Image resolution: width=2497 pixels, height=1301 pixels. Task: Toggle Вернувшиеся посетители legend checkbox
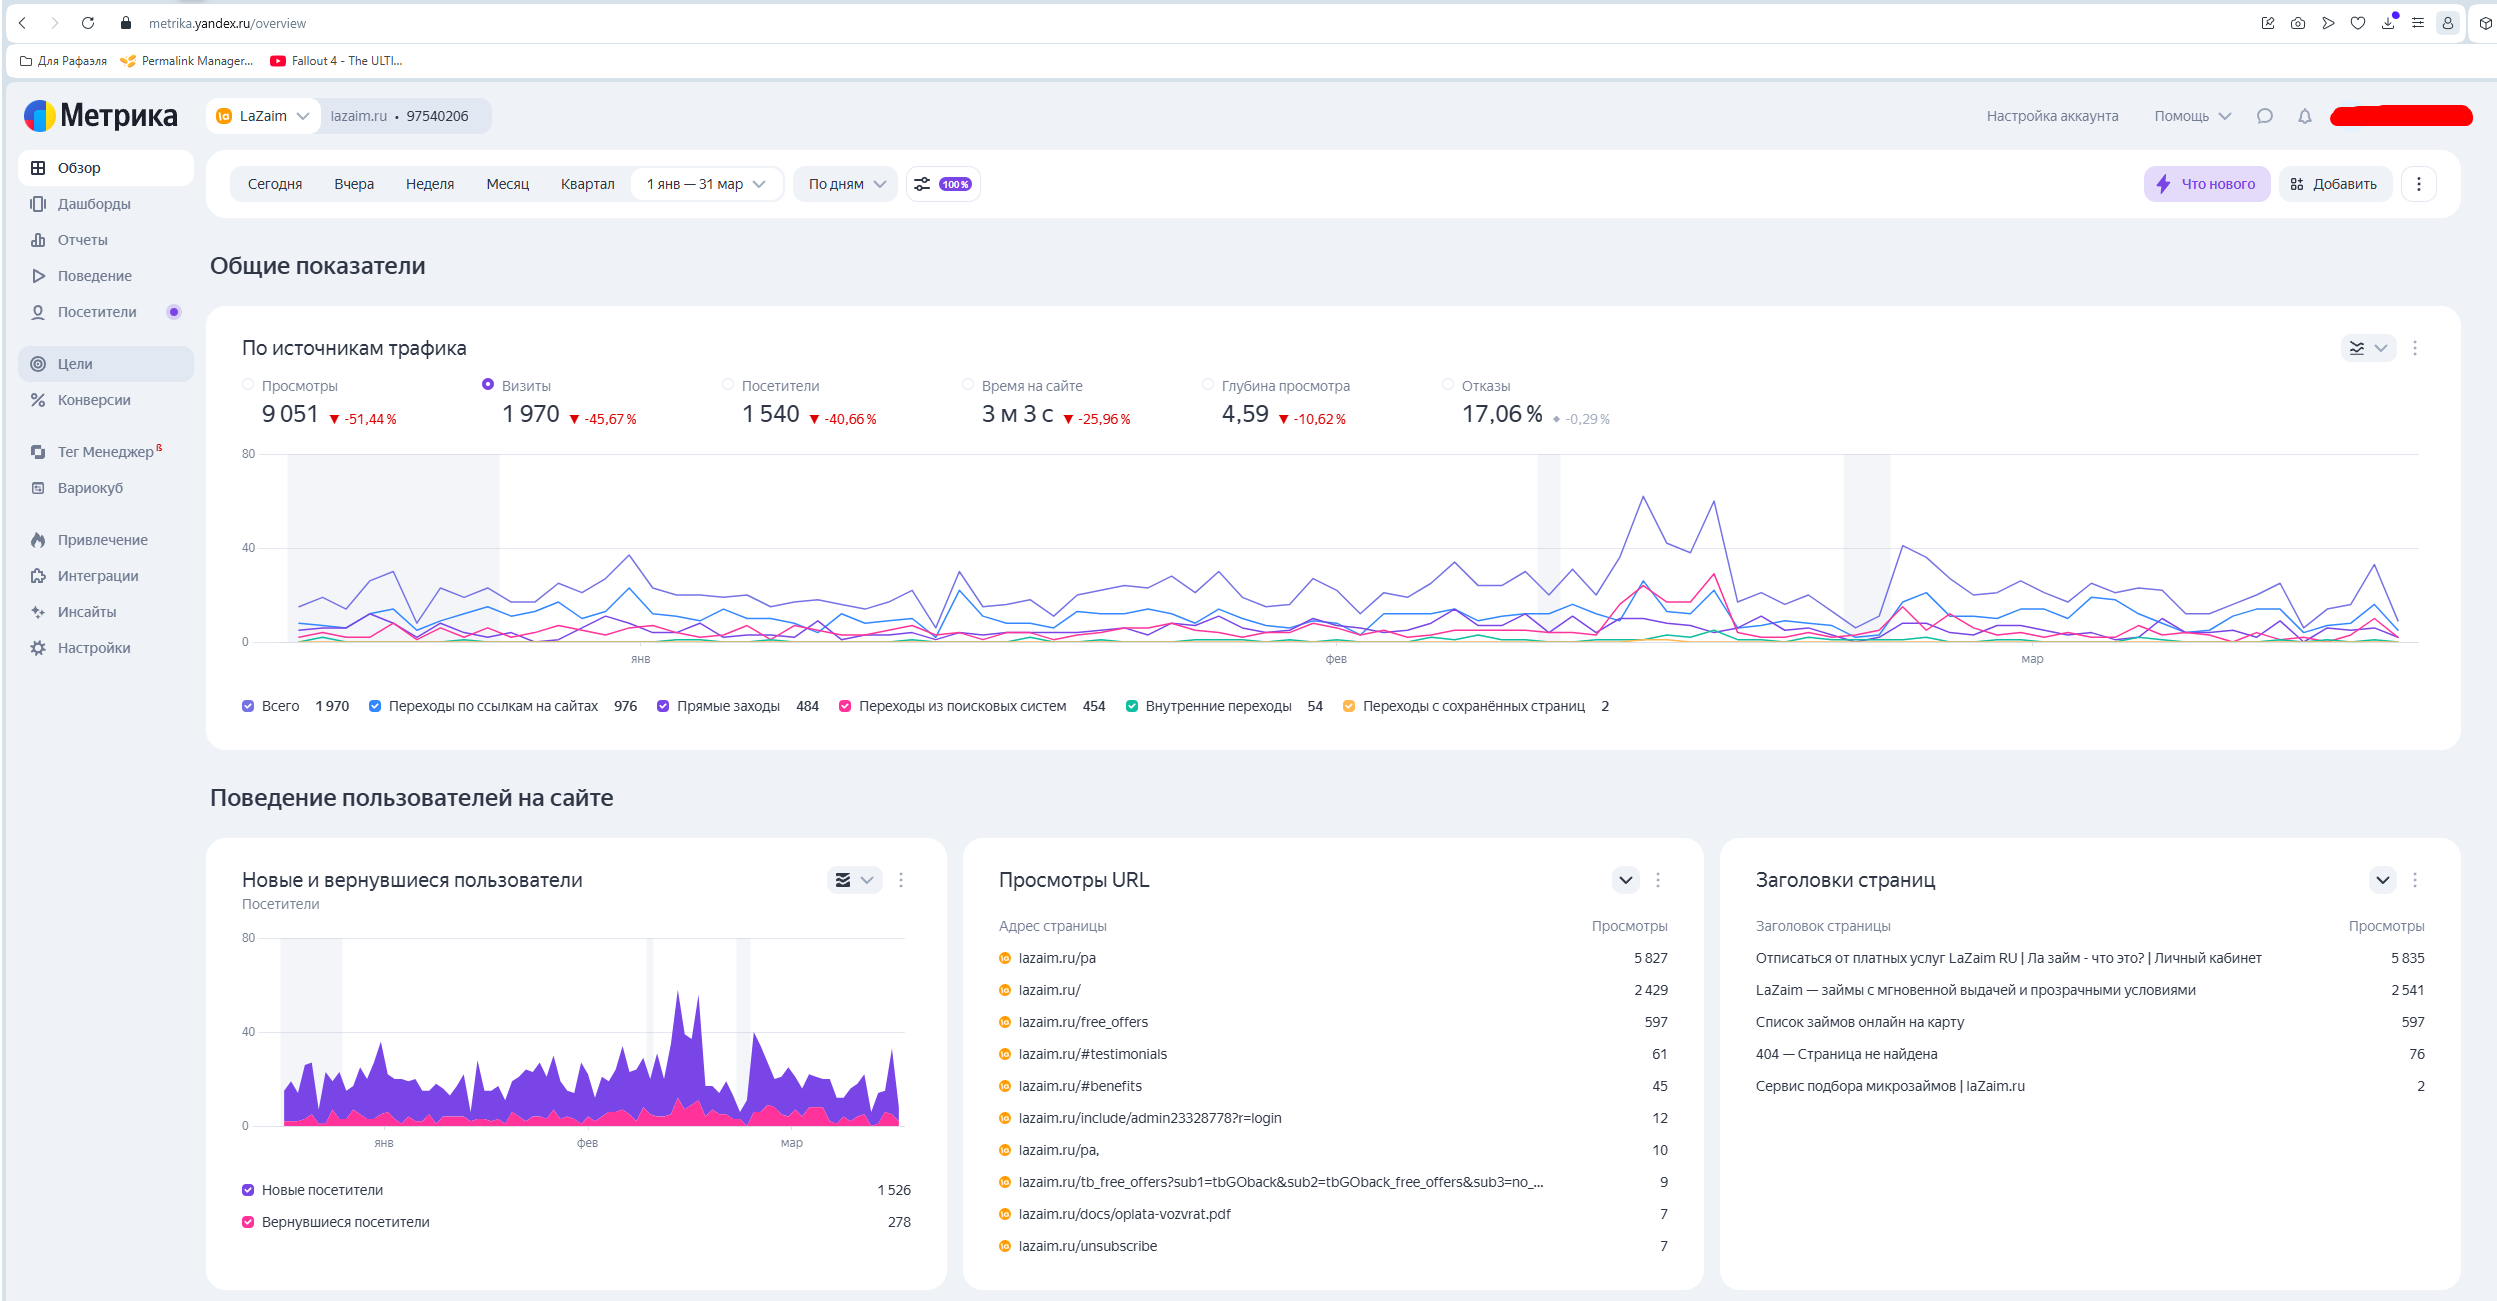[248, 1222]
